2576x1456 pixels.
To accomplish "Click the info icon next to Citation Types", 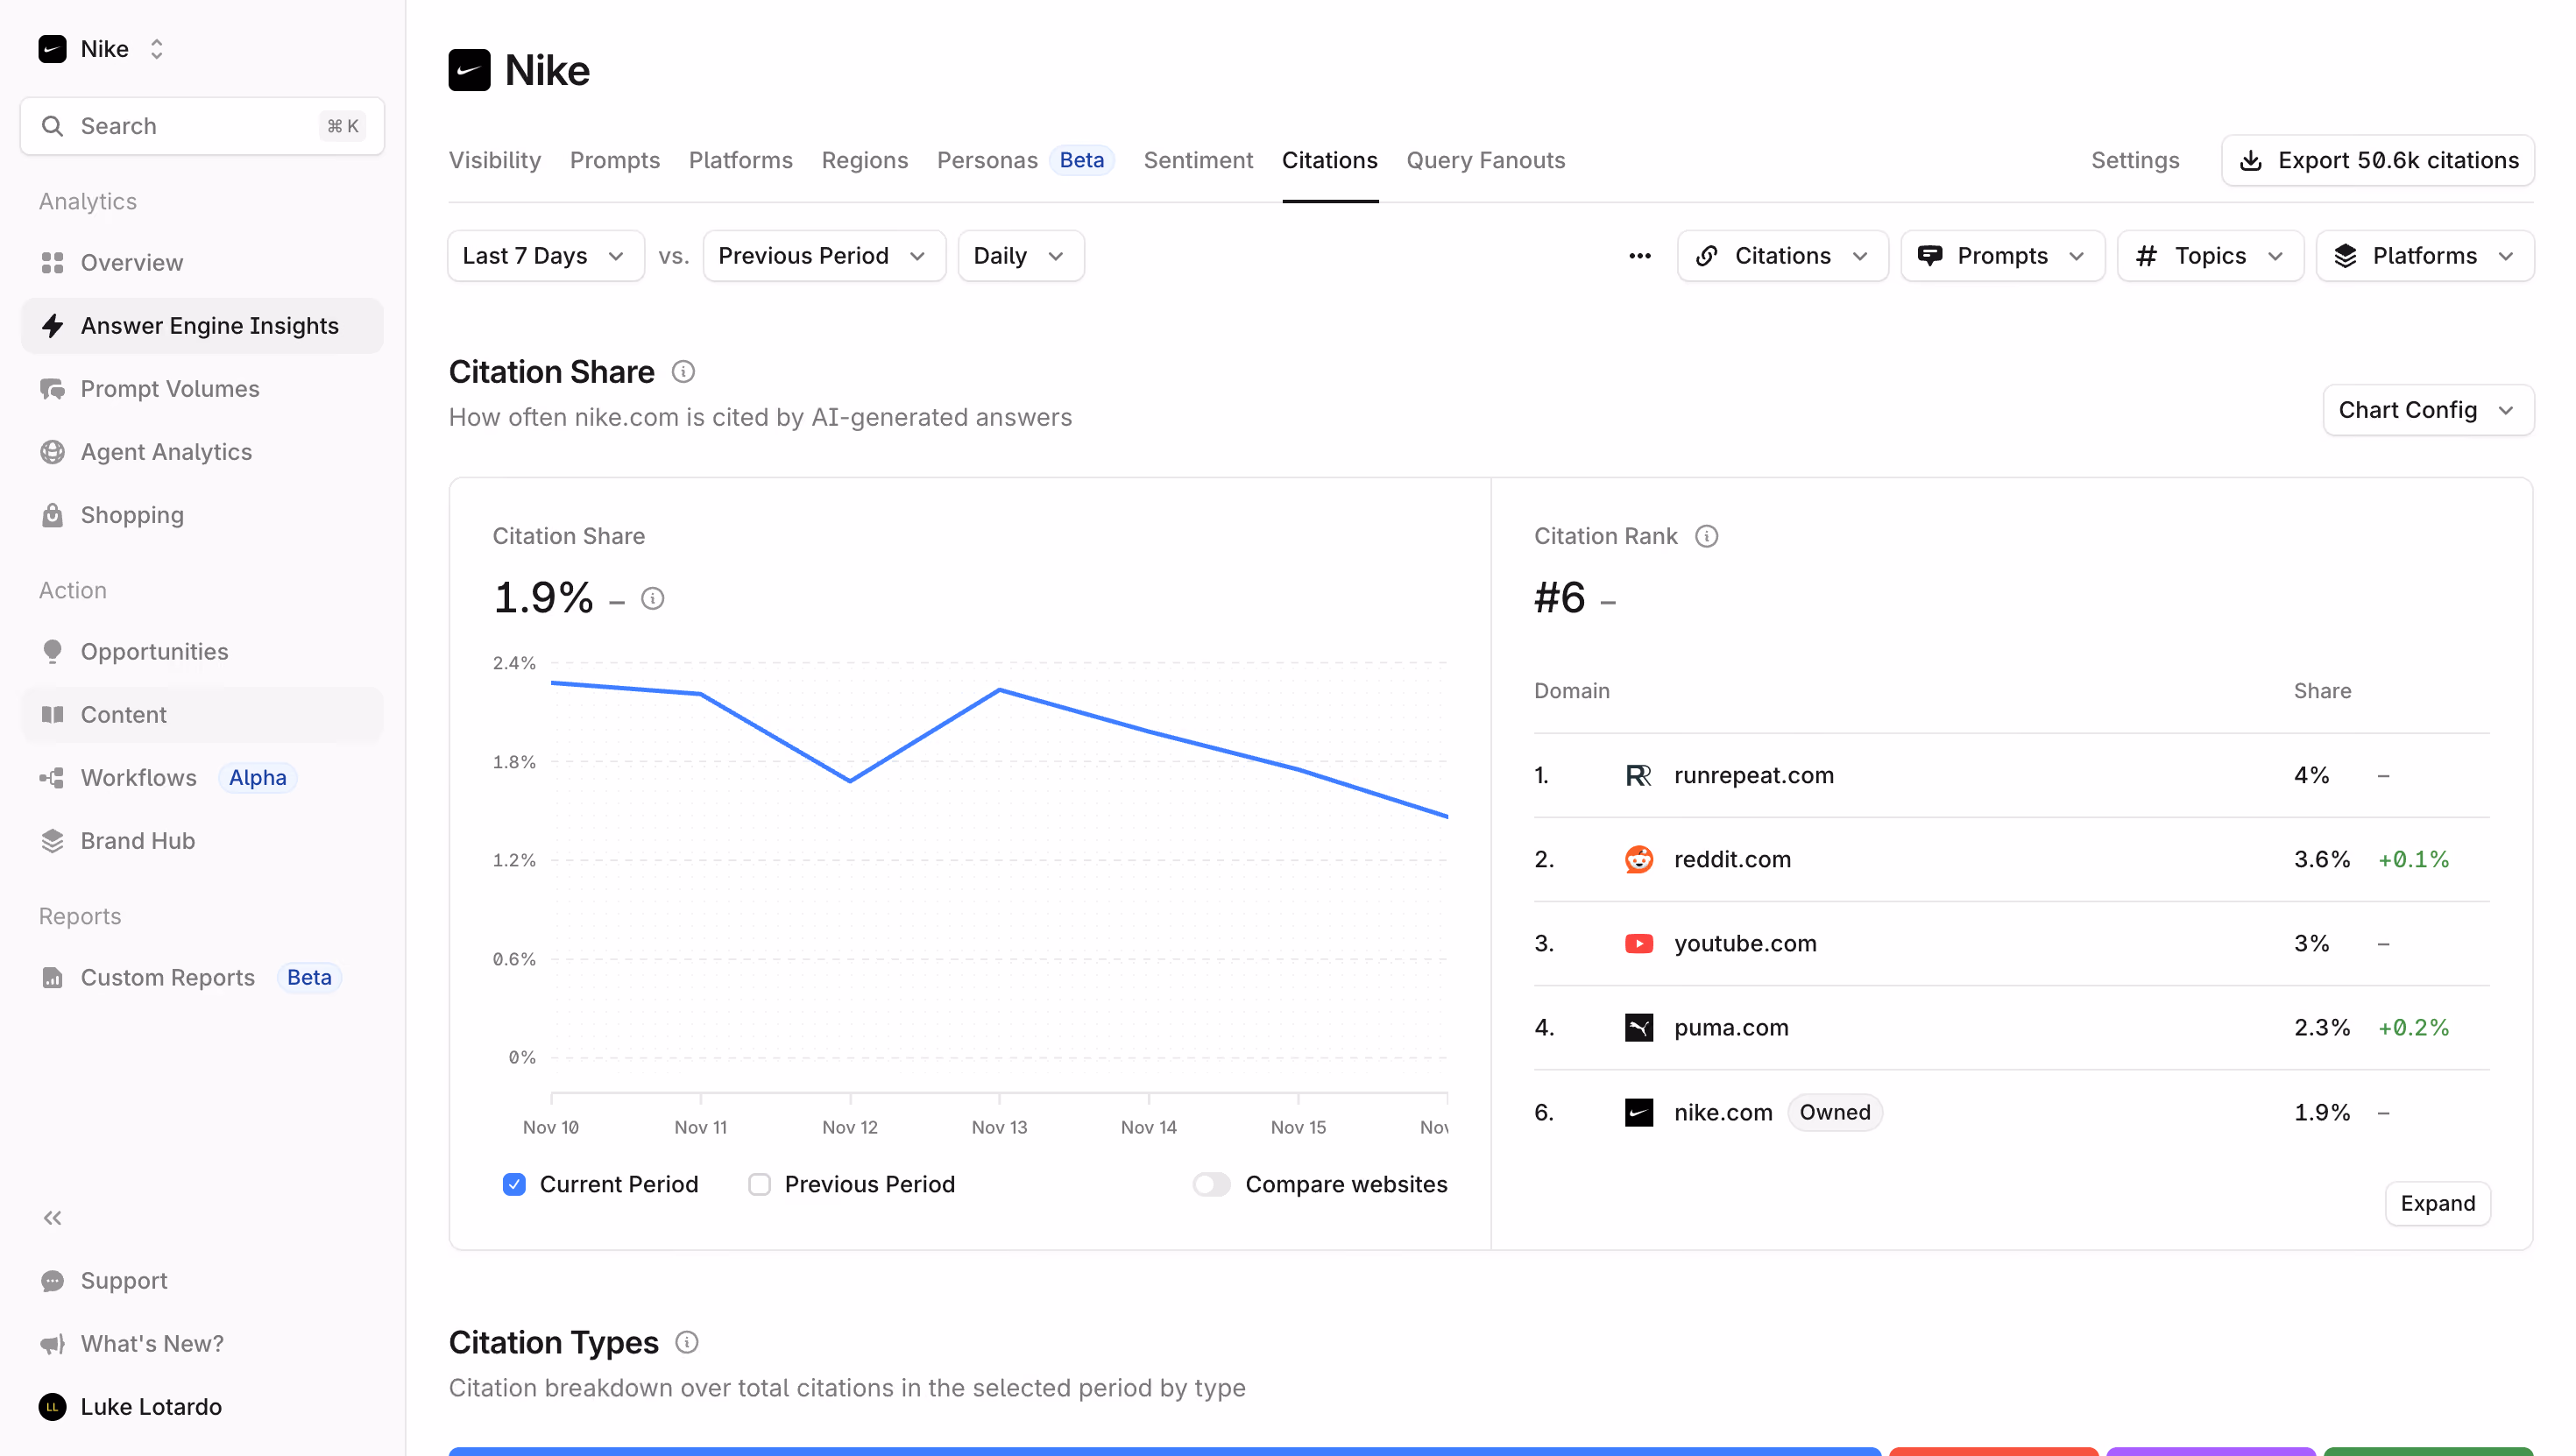I will coord(687,1342).
